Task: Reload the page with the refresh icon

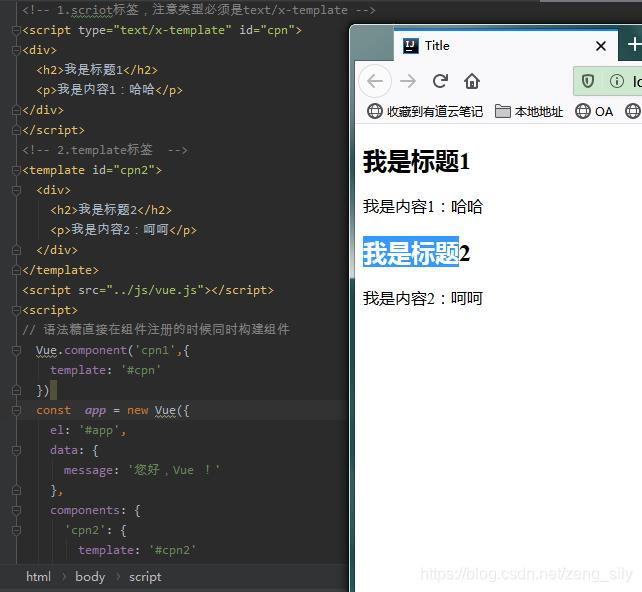Action: click(440, 81)
